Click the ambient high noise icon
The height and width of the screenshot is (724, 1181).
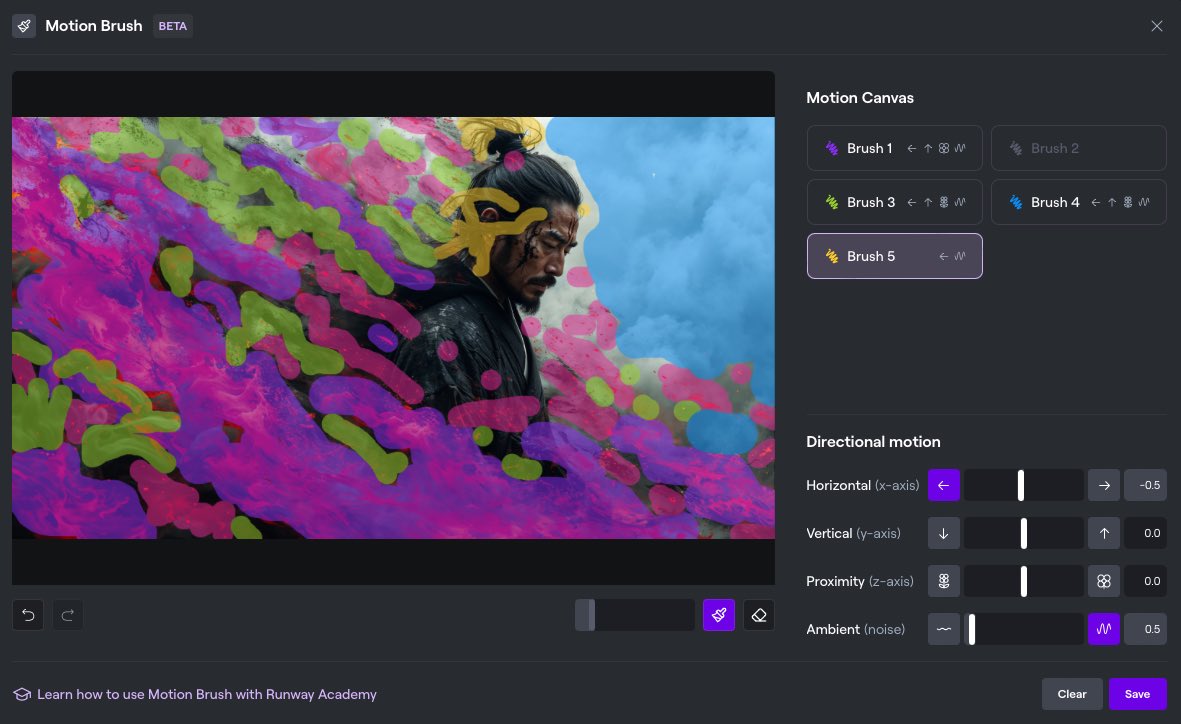(x=1103, y=629)
